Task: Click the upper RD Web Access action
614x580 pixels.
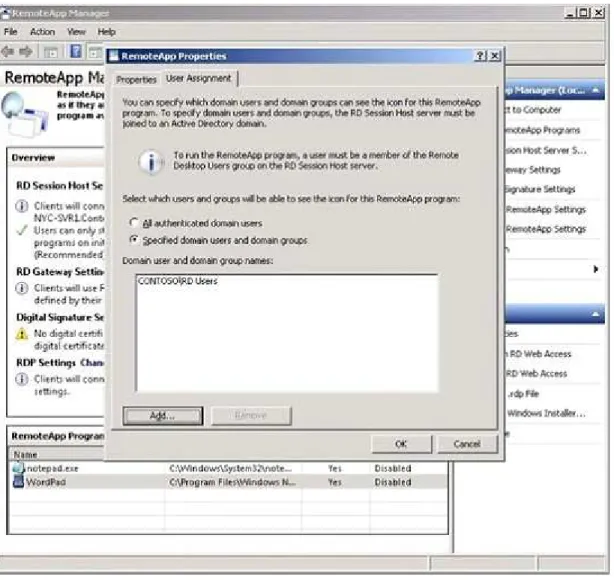Action: [x=539, y=354]
